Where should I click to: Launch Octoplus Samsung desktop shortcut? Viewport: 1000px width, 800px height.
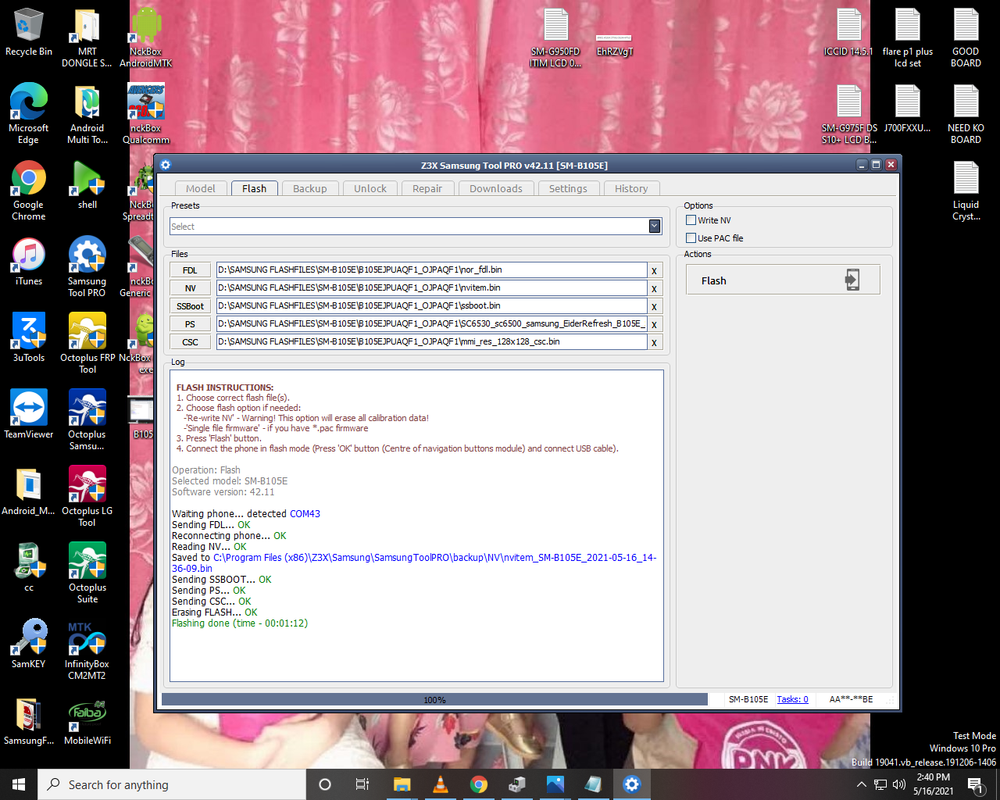[87, 420]
